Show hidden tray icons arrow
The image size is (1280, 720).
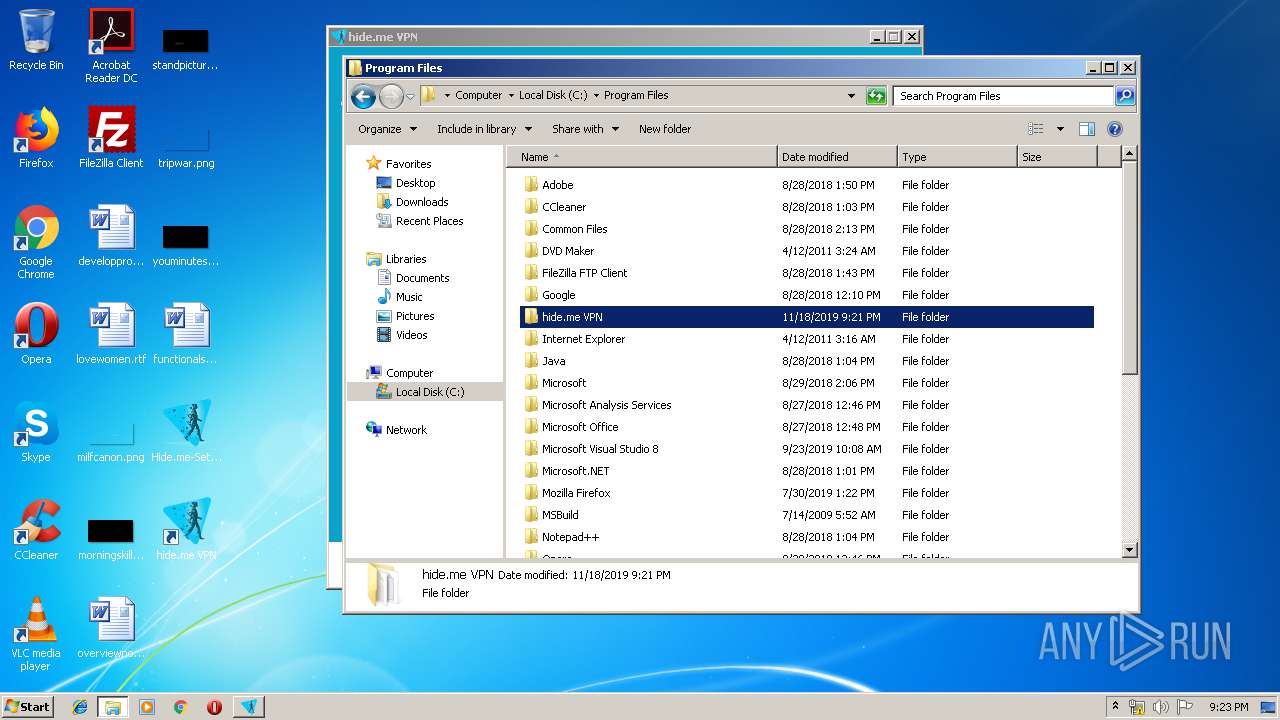(x=1115, y=707)
